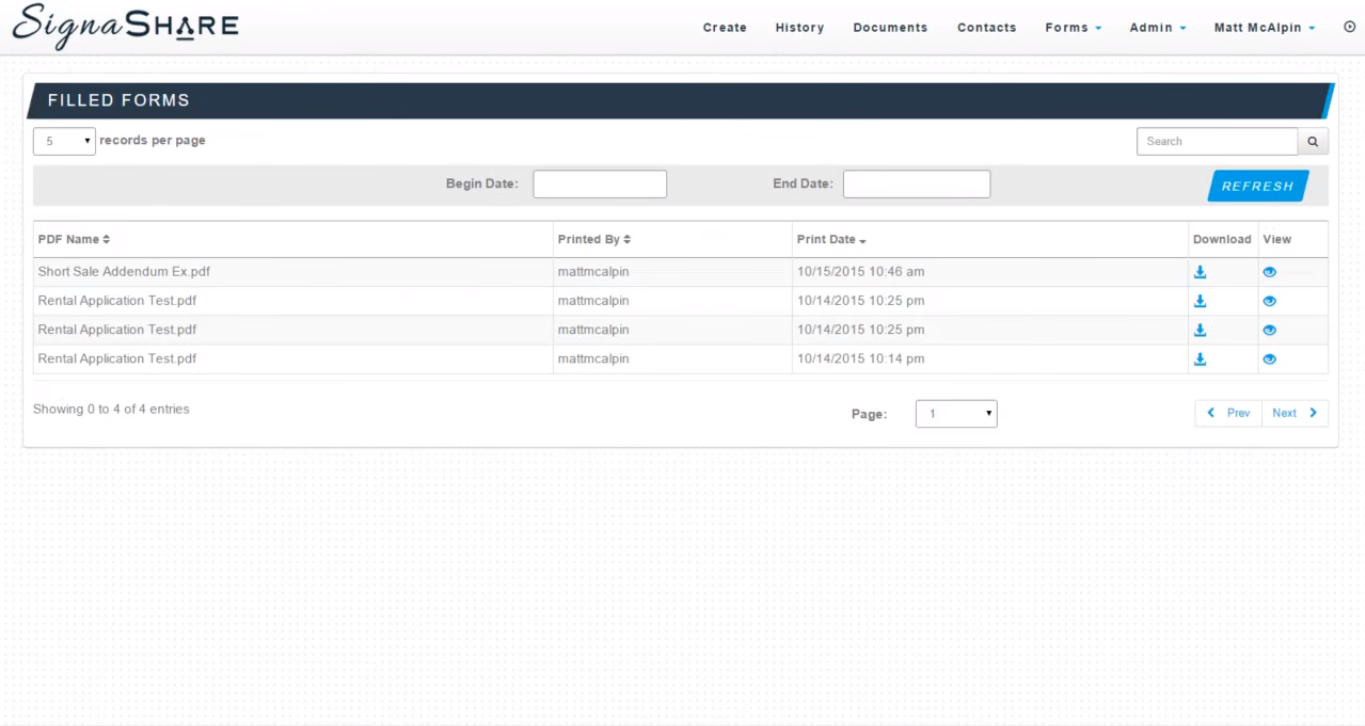Open the Contacts page
This screenshot has height=726, width=1365.
986,28
